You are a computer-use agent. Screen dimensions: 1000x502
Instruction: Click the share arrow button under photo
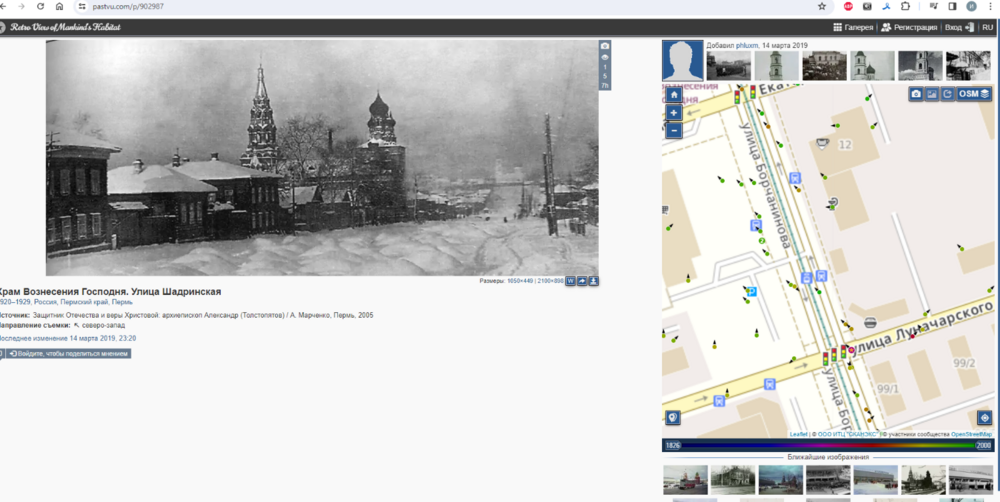pyautogui.click(x=582, y=281)
